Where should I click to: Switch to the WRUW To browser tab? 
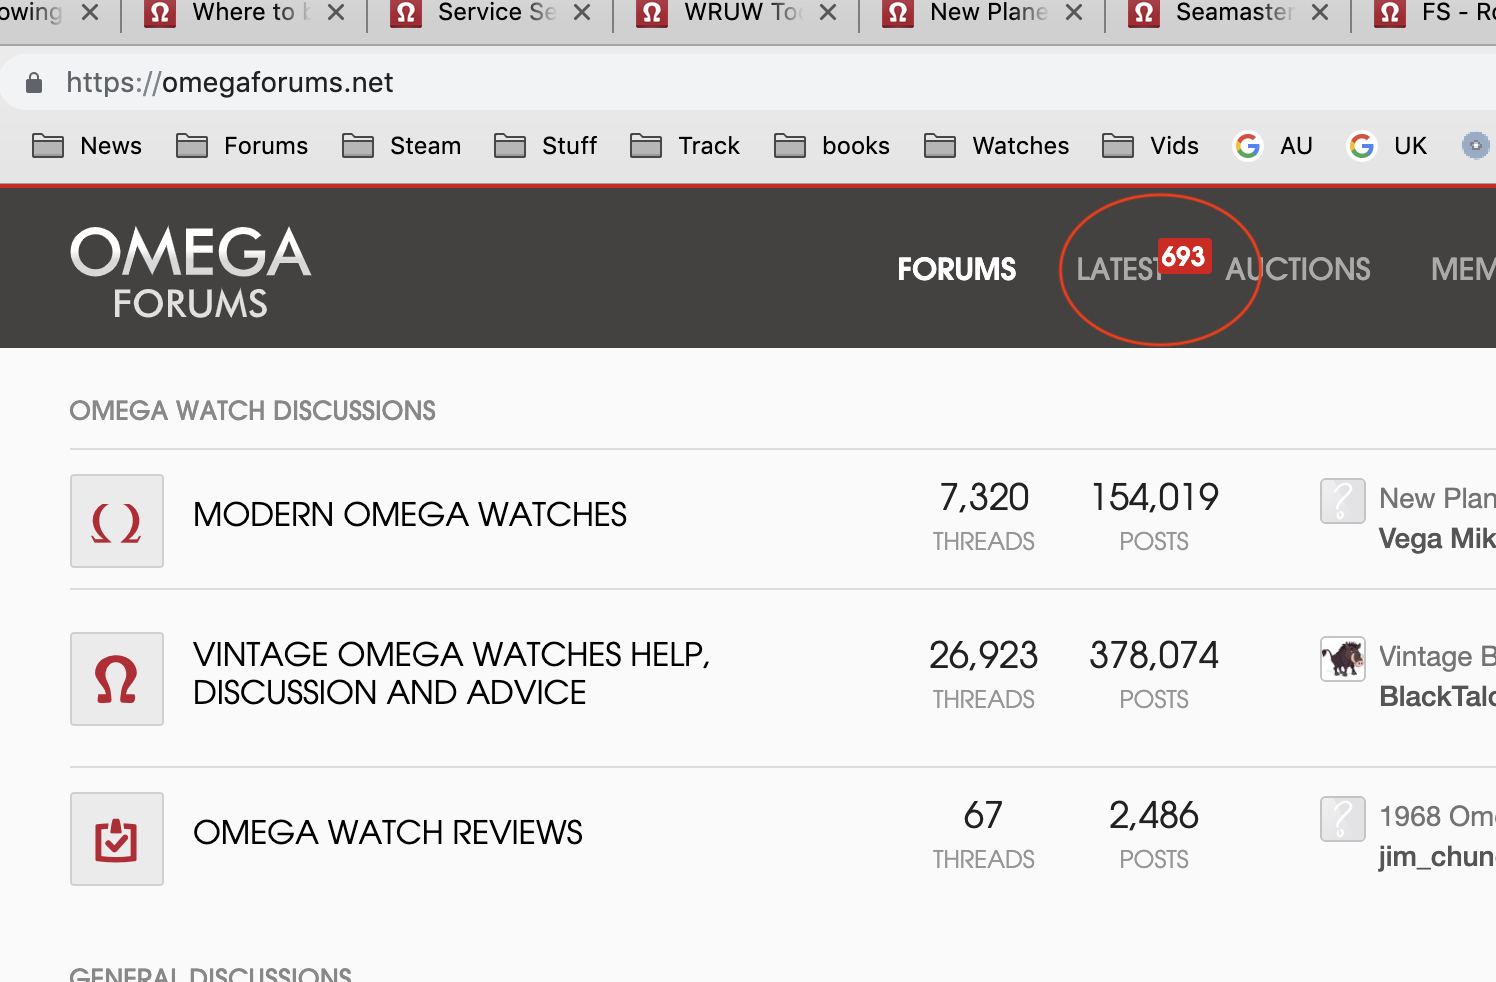[724, 13]
